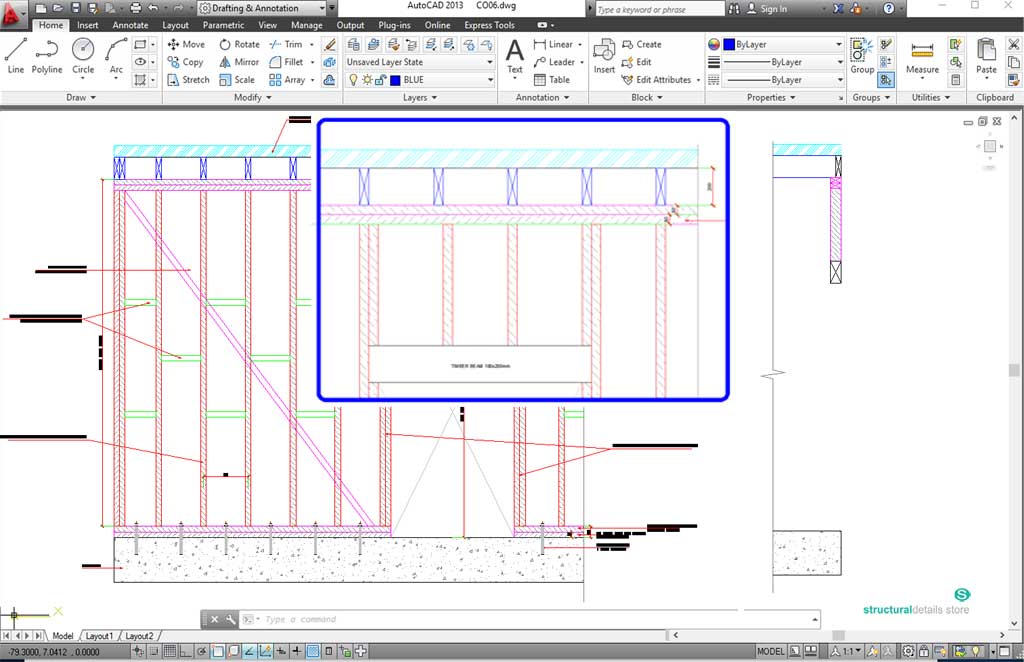Switch to the Annotate ribbon tab

click(x=130, y=25)
